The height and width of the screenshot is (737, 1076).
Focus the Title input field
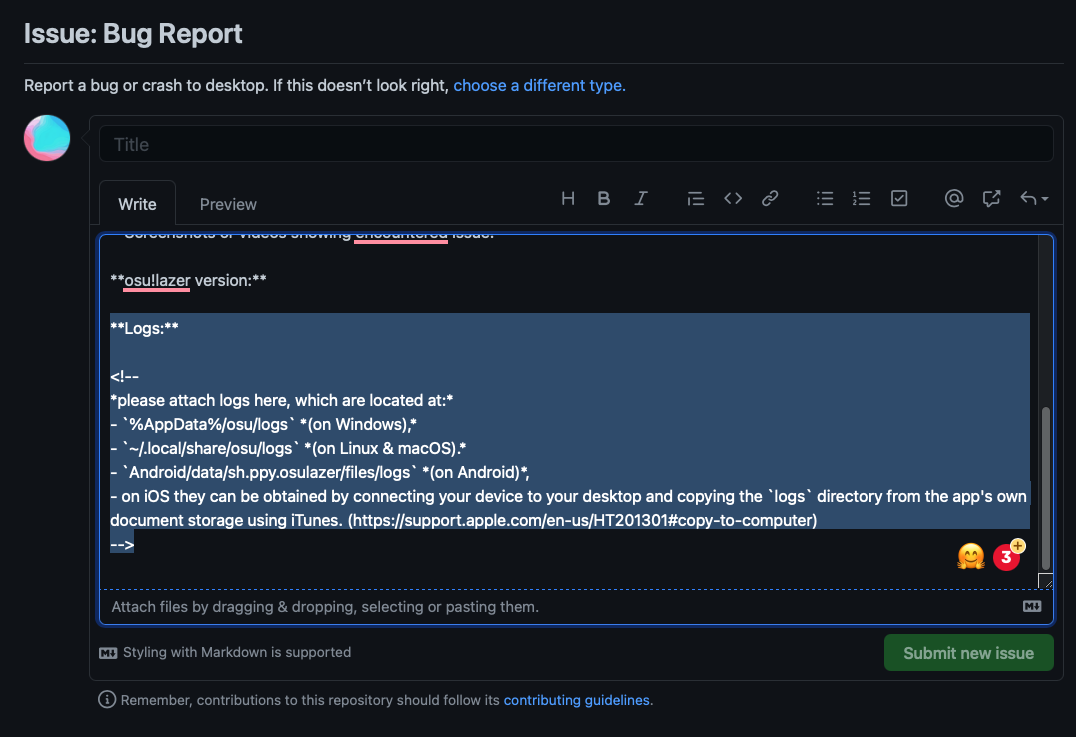pyautogui.click(x=576, y=144)
